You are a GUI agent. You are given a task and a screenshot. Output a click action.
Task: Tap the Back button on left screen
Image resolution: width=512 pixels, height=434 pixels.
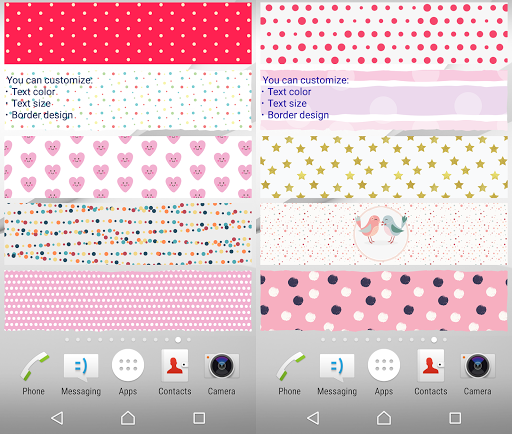pos(57,418)
